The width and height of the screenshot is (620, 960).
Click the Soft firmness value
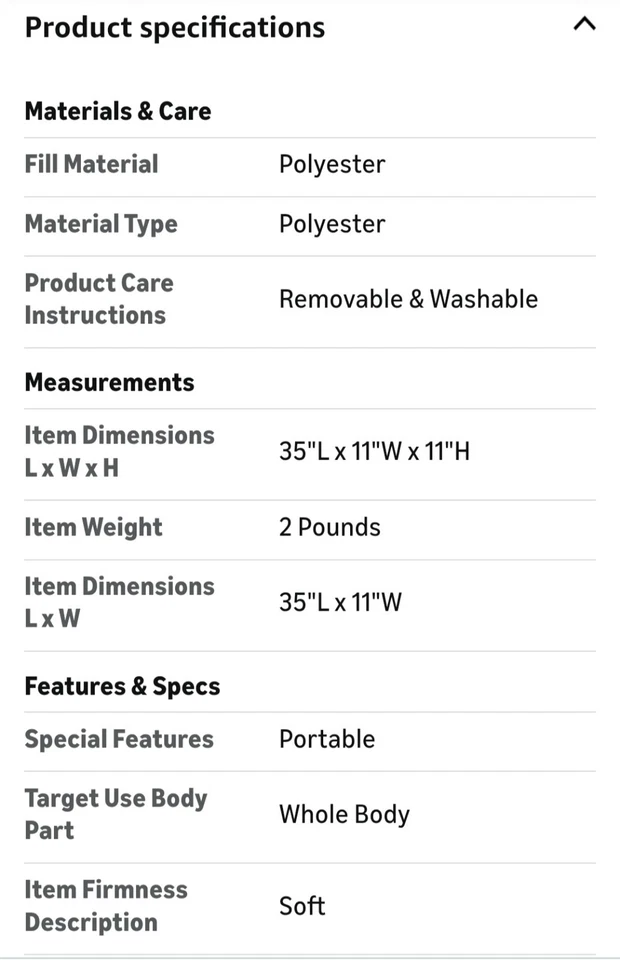click(302, 906)
